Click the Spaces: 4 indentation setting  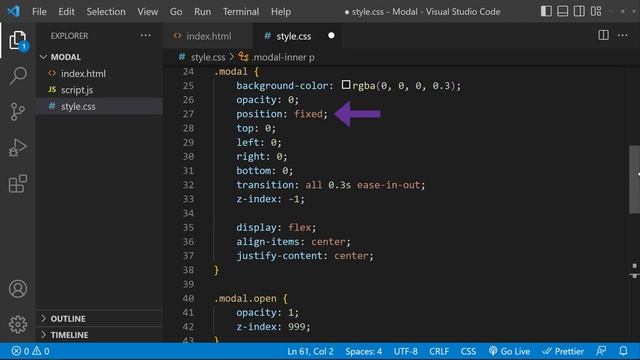pyautogui.click(x=363, y=351)
